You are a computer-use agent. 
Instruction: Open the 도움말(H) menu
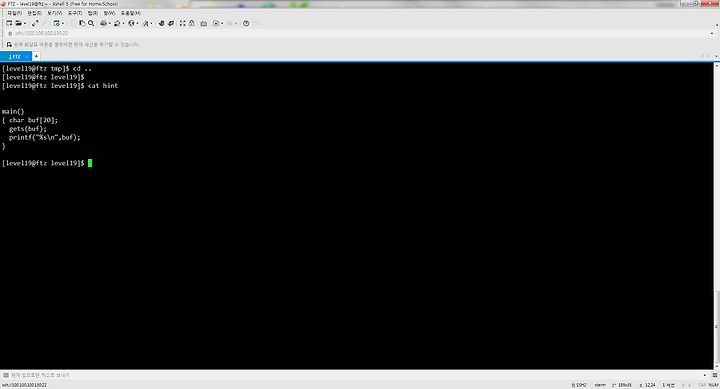[130, 13]
